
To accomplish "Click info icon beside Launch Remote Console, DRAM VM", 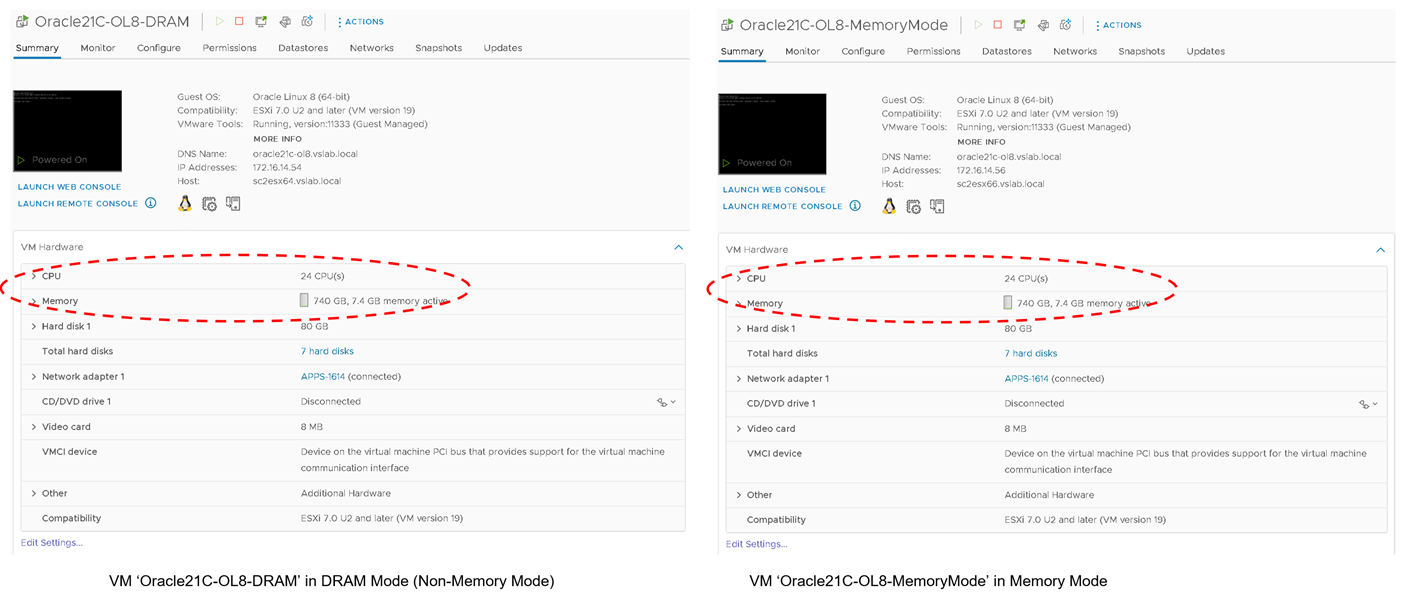I will (151, 203).
